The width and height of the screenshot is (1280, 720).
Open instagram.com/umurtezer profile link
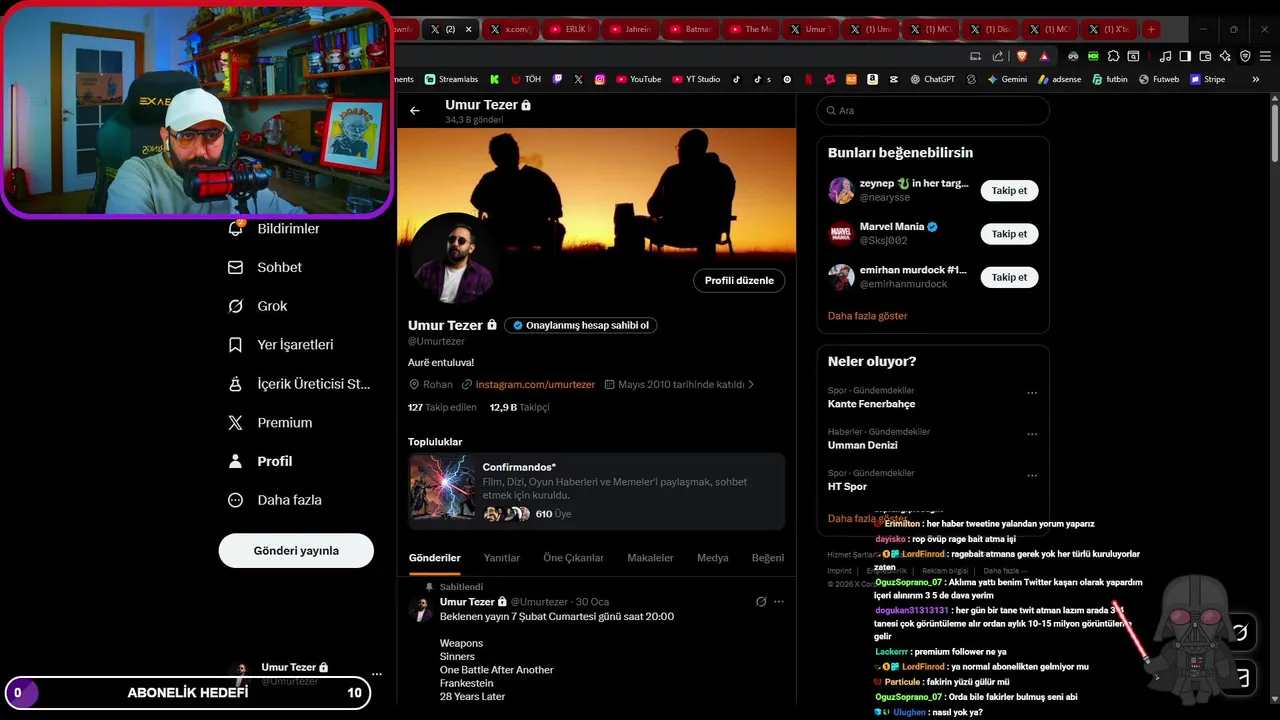point(535,384)
